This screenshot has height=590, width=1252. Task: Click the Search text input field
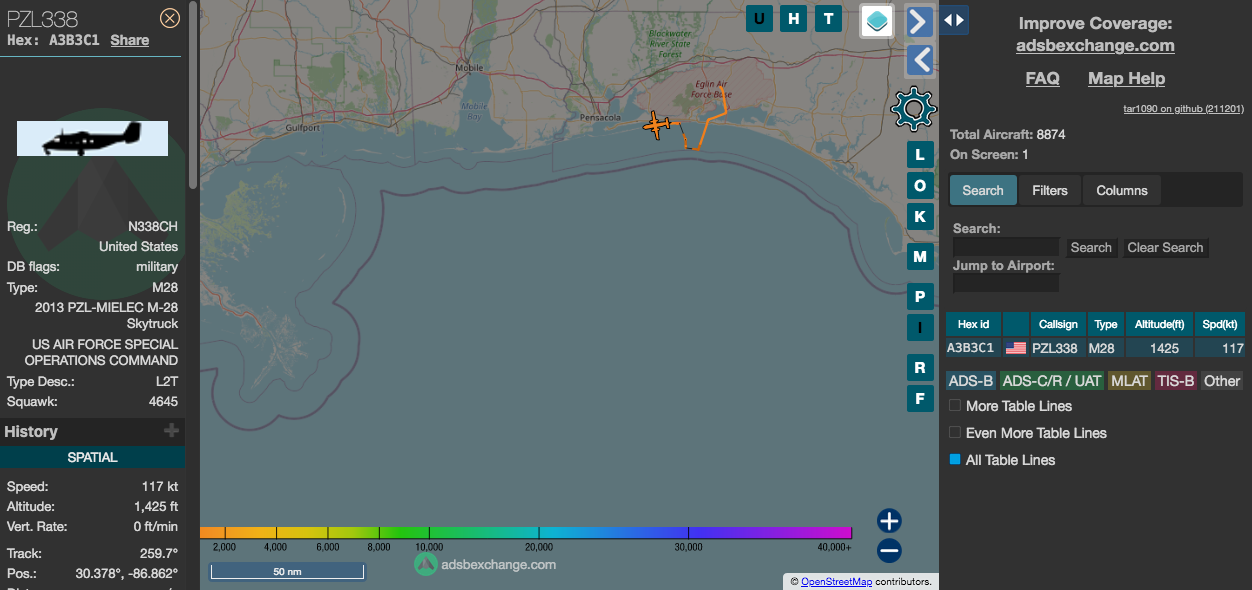1006,247
